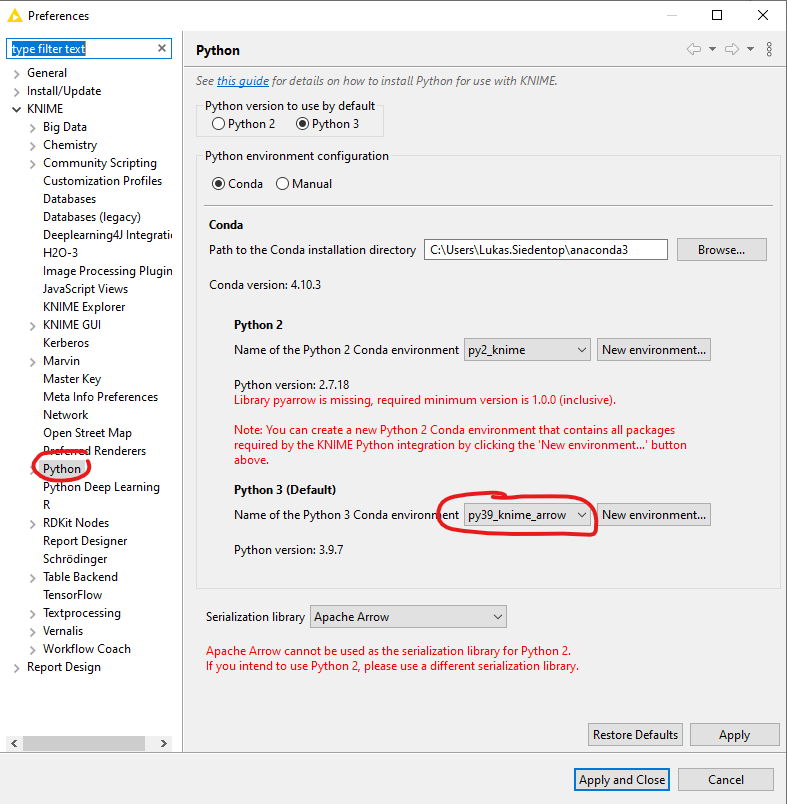This screenshot has width=787, height=804.
Task: Click the scrollbar left arrow
Action: [x=14, y=743]
